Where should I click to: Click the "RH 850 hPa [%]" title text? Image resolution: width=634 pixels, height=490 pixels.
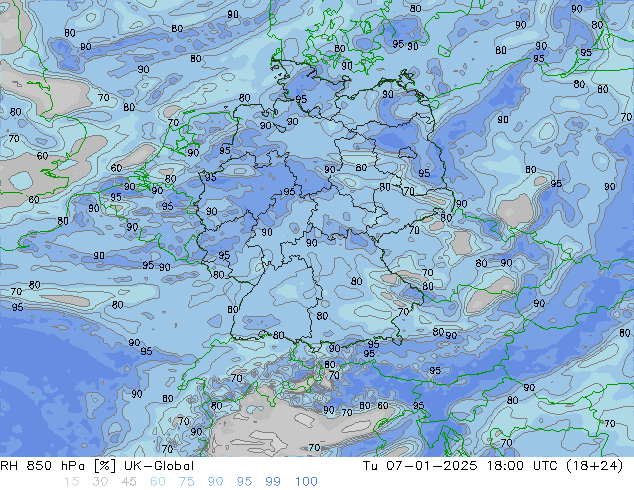tap(58, 466)
